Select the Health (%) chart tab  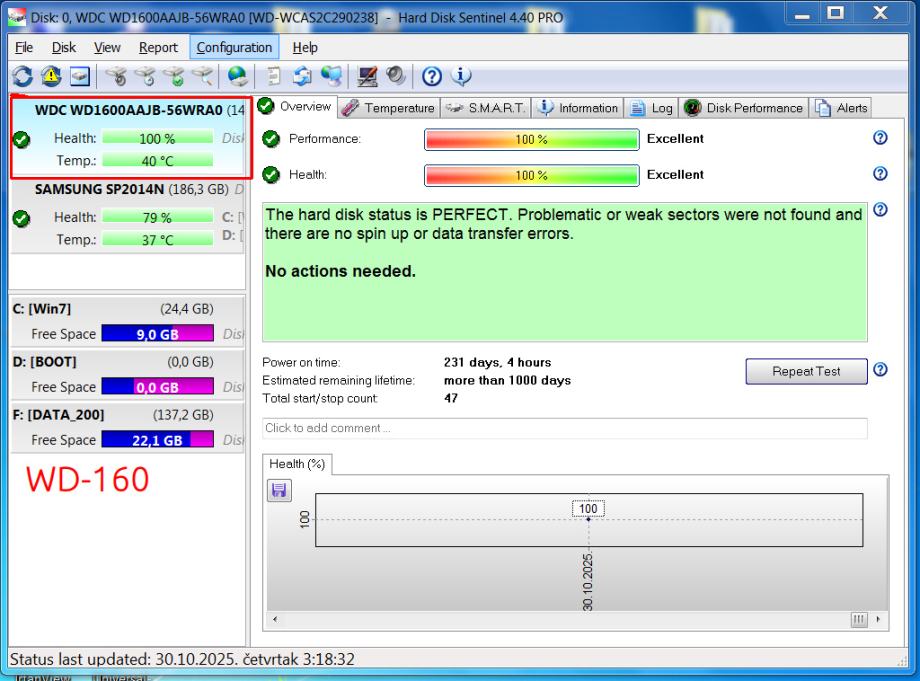pos(297,464)
